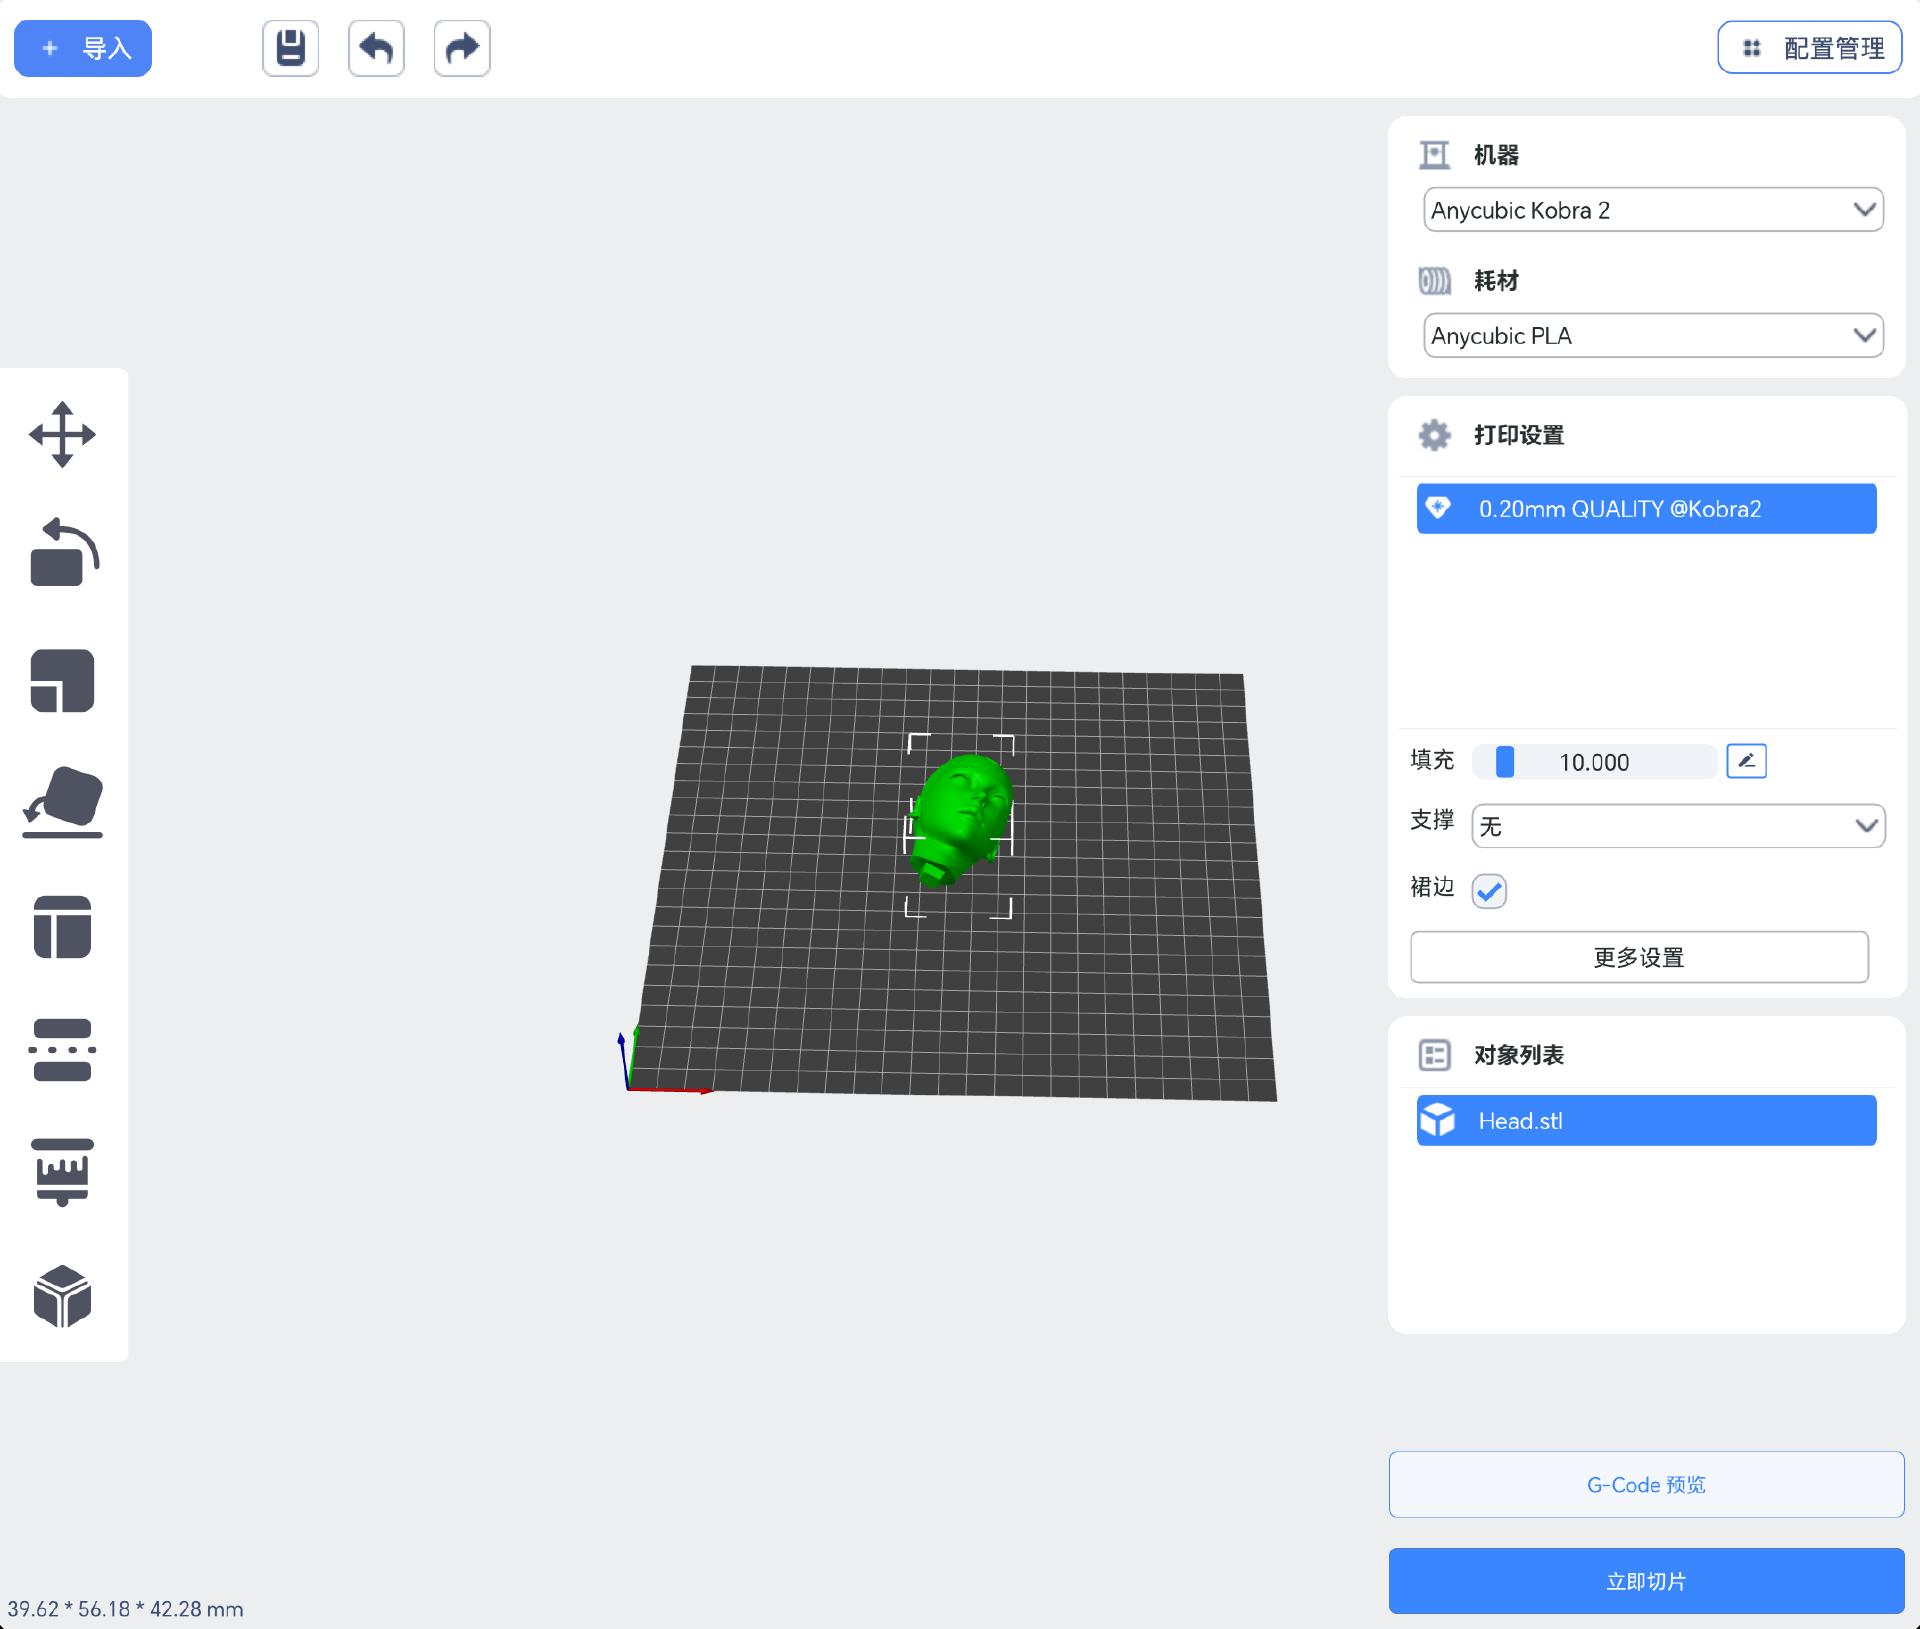This screenshot has width=1920, height=1629.
Task: Click the 更多设置 button
Action: (1639, 957)
